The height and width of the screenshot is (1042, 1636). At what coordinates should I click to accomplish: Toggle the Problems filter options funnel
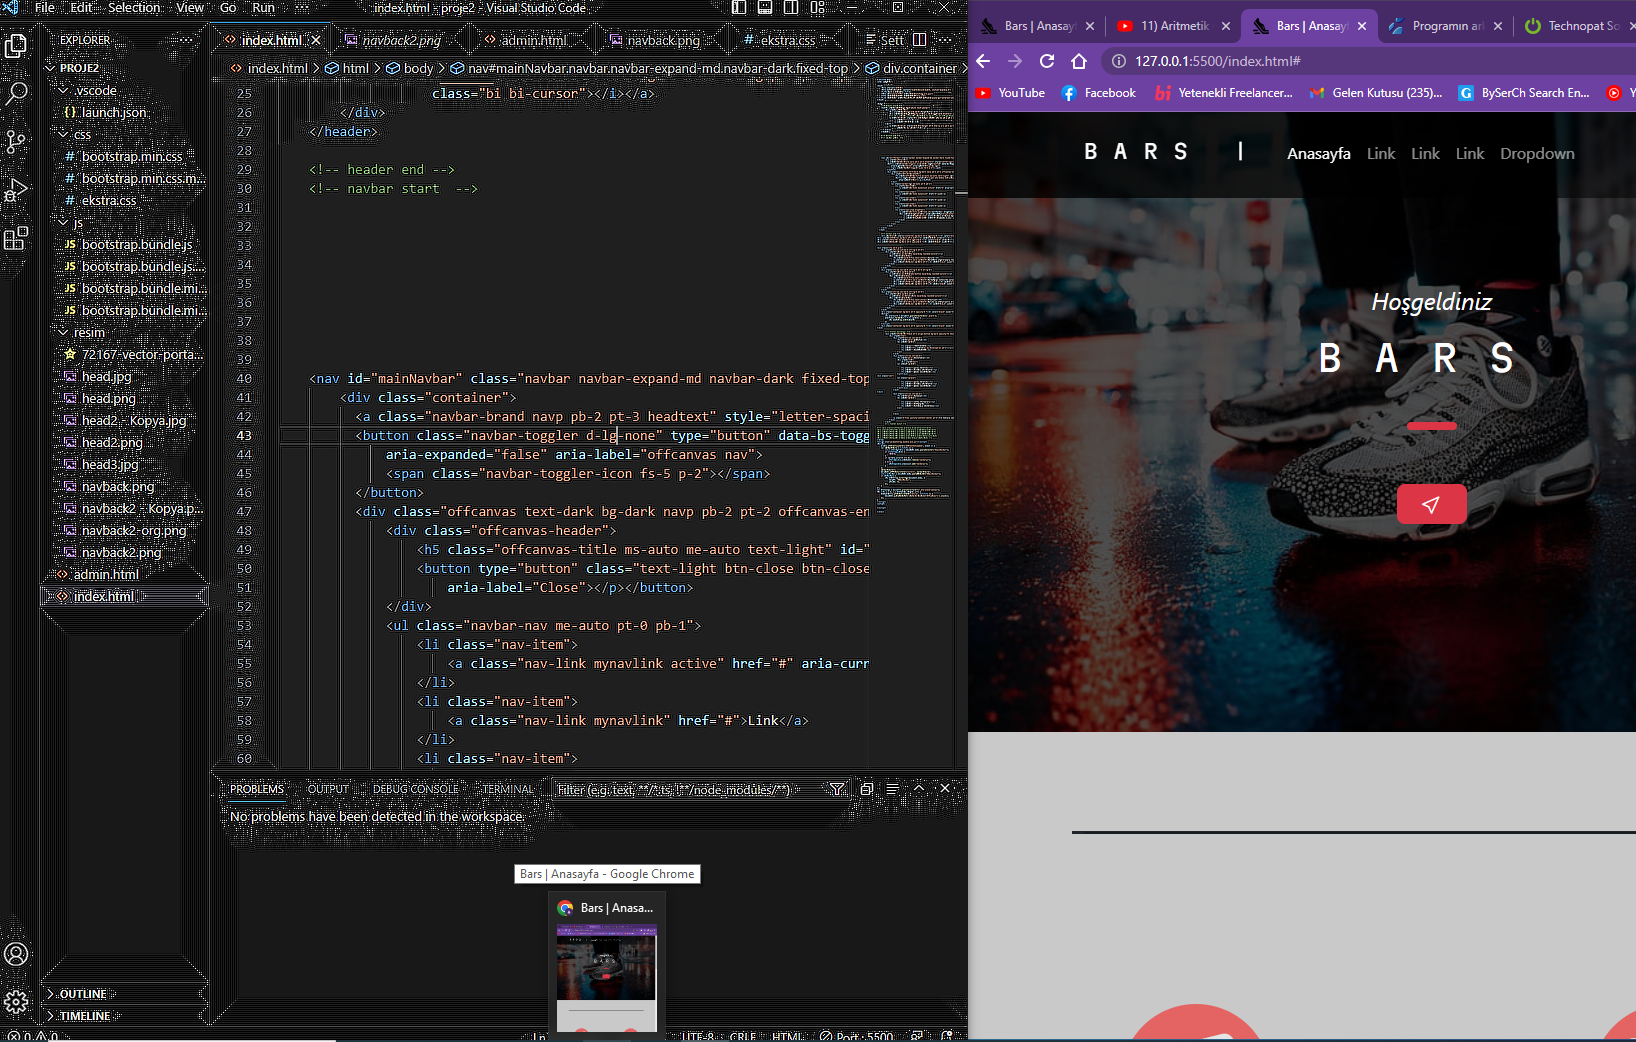pos(837,789)
